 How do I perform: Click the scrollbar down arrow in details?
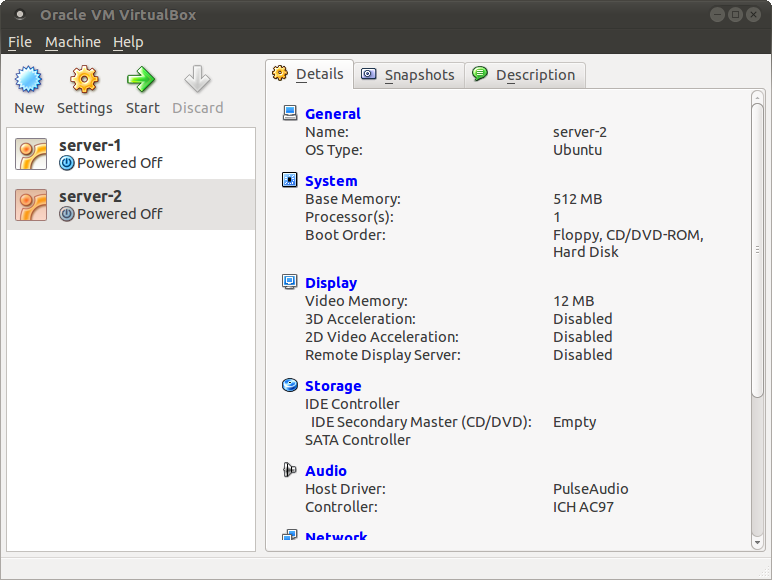tap(757, 543)
